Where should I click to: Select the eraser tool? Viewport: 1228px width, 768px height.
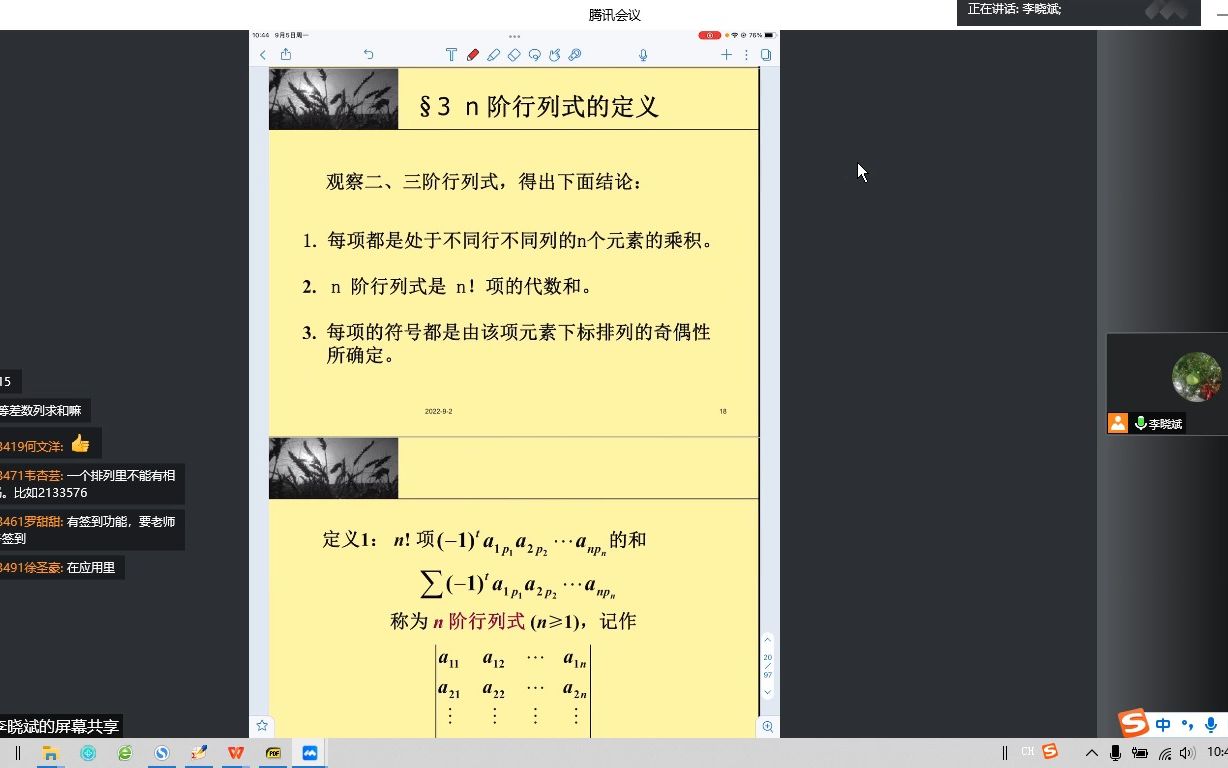pos(514,54)
